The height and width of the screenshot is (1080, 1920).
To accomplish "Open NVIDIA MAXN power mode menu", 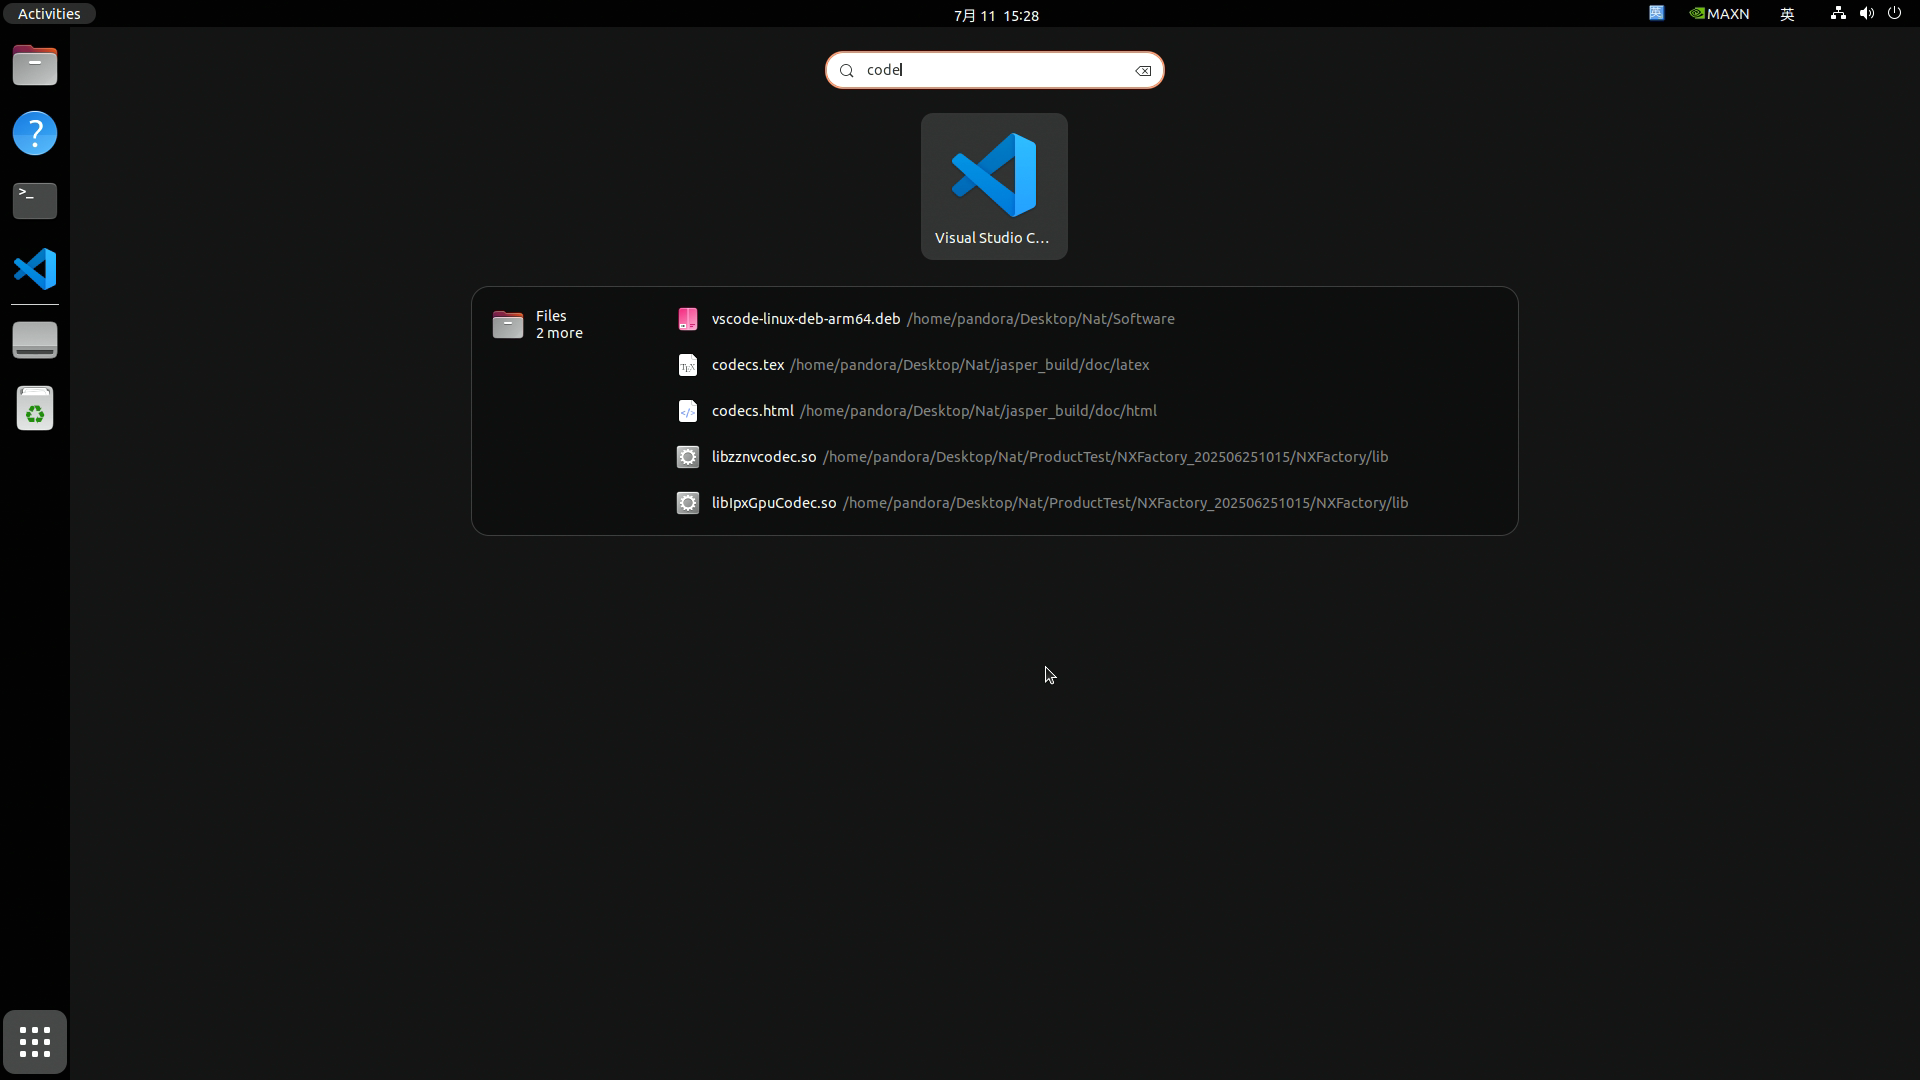I will pos(1719,14).
